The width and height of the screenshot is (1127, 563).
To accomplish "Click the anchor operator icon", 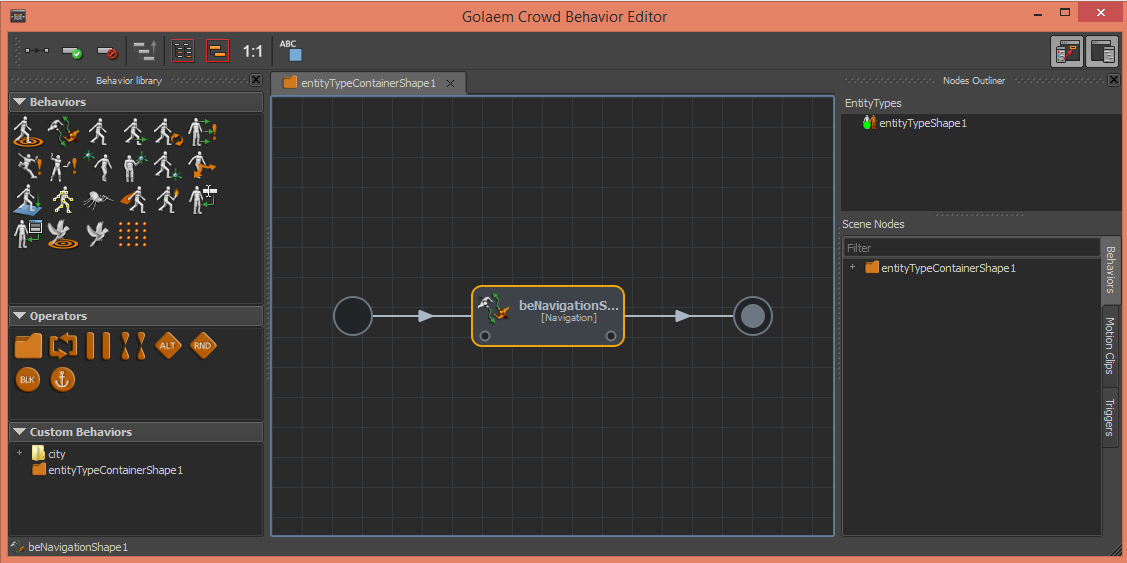I will point(63,380).
